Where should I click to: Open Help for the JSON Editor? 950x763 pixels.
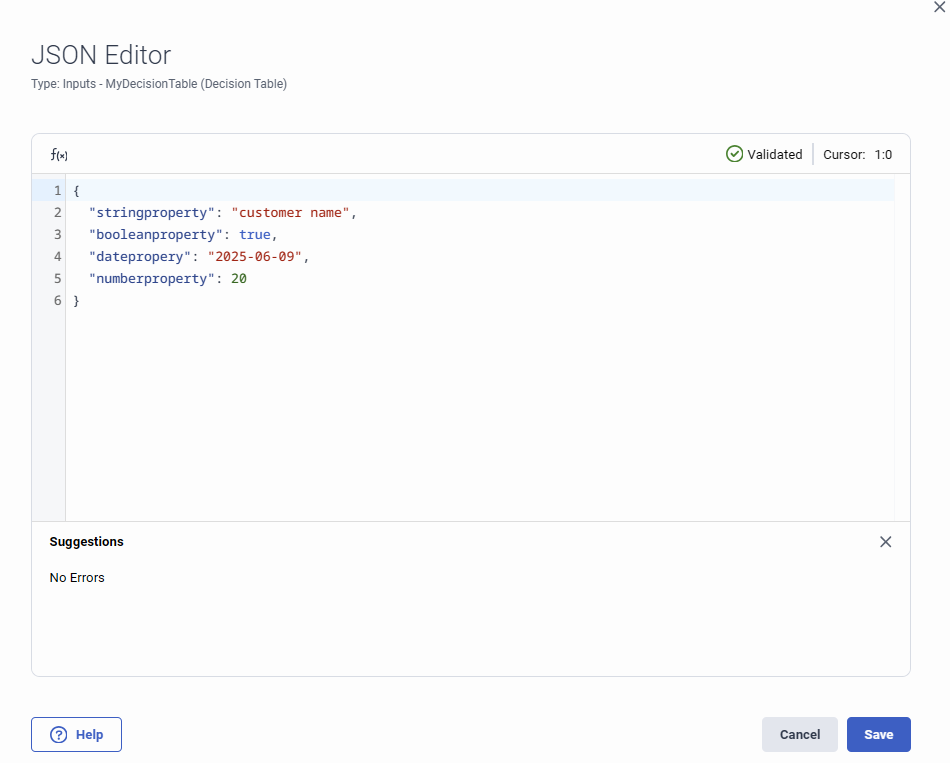point(76,734)
